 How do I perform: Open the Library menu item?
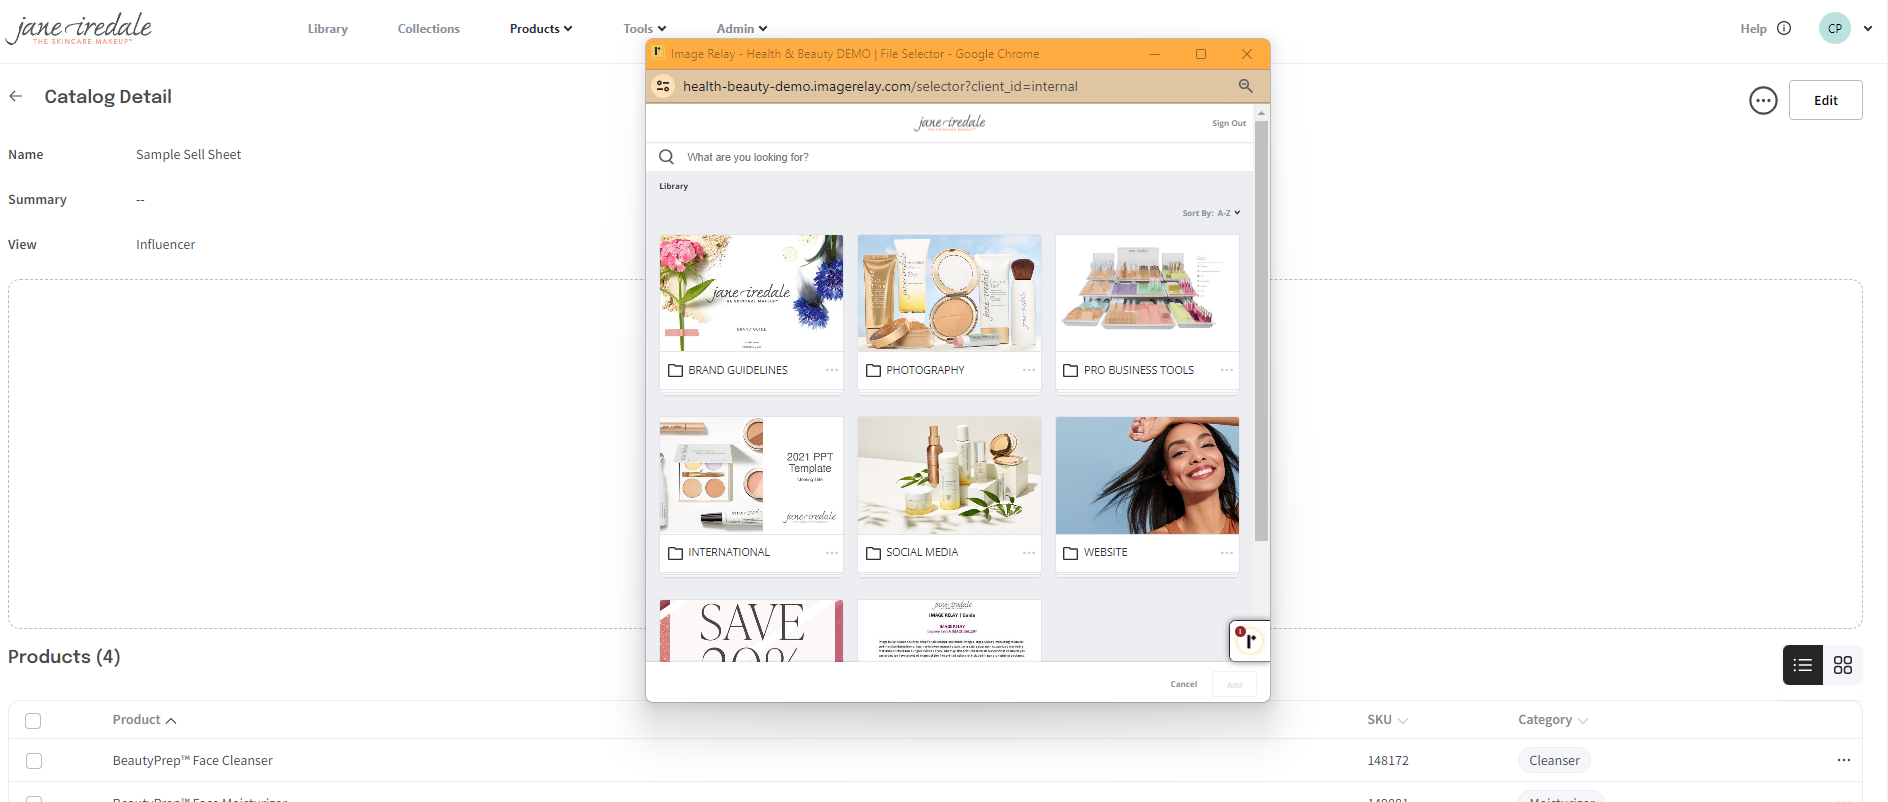328,28
